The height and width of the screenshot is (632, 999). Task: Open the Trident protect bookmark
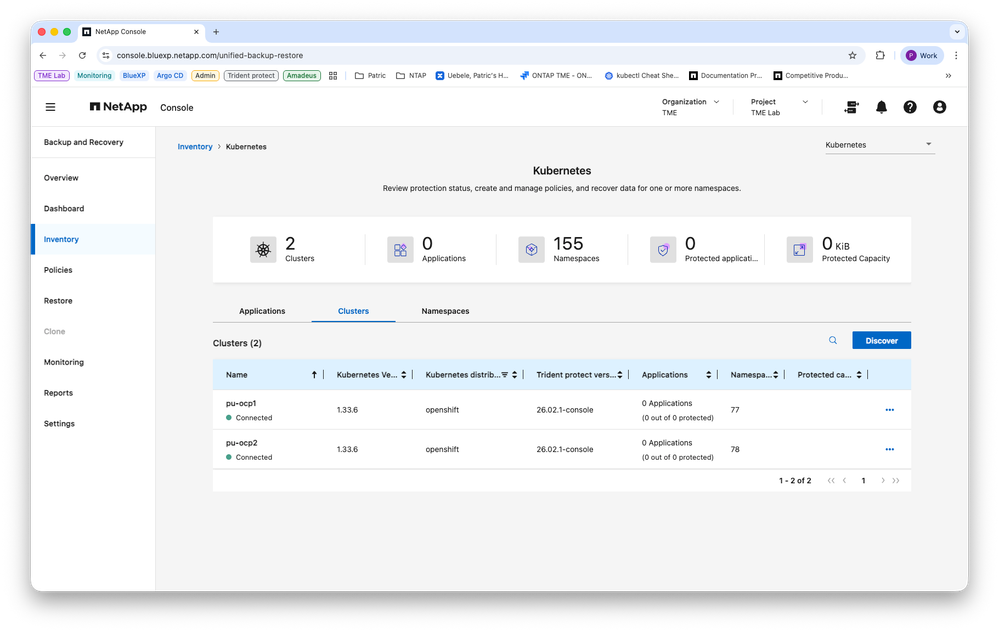tap(251, 75)
